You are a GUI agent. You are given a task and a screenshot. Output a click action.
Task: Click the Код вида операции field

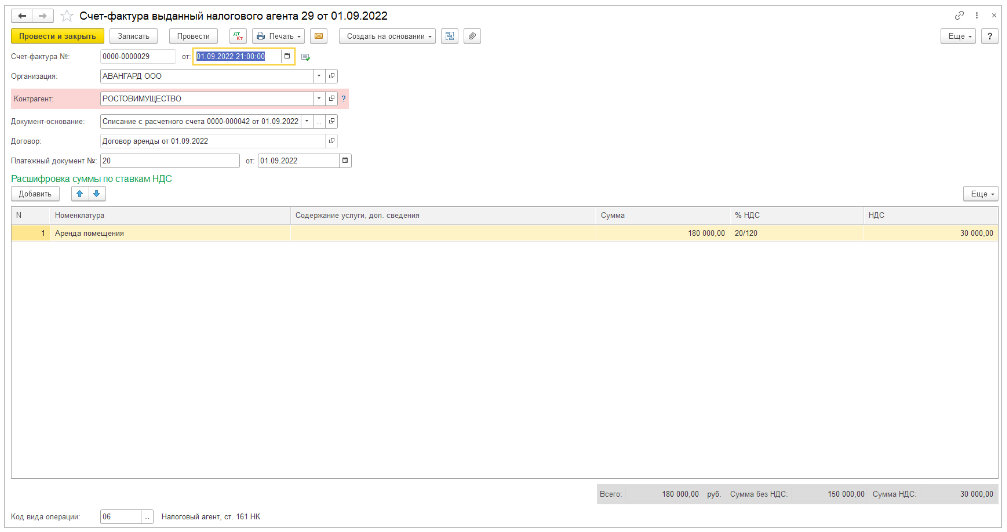pyautogui.click(x=121, y=517)
